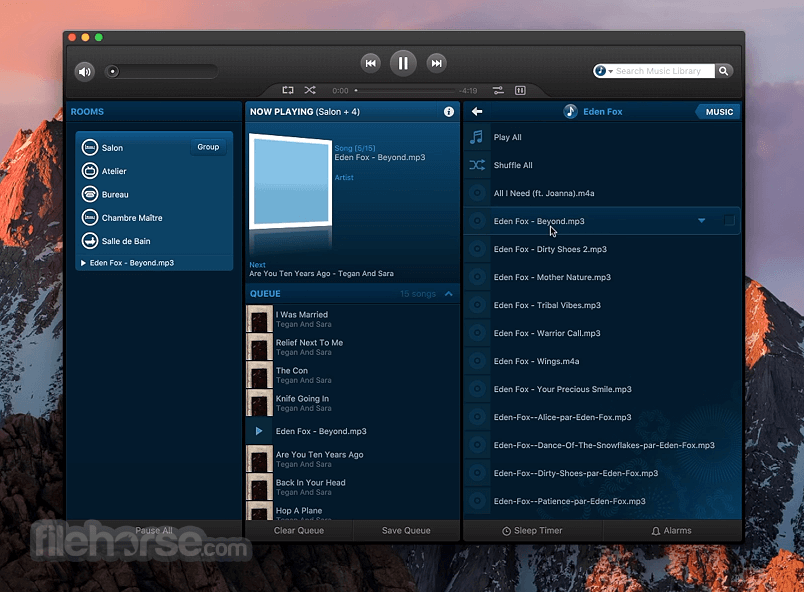
Task: Open Now Playing info icon
Action: (449, 112)
